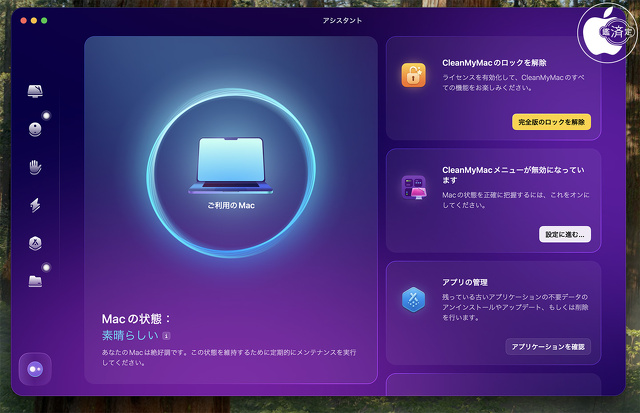The width and height of the screenshot is (640, 413).
Task: Click the orange padlock unlock icon
Action: [414, 75]
